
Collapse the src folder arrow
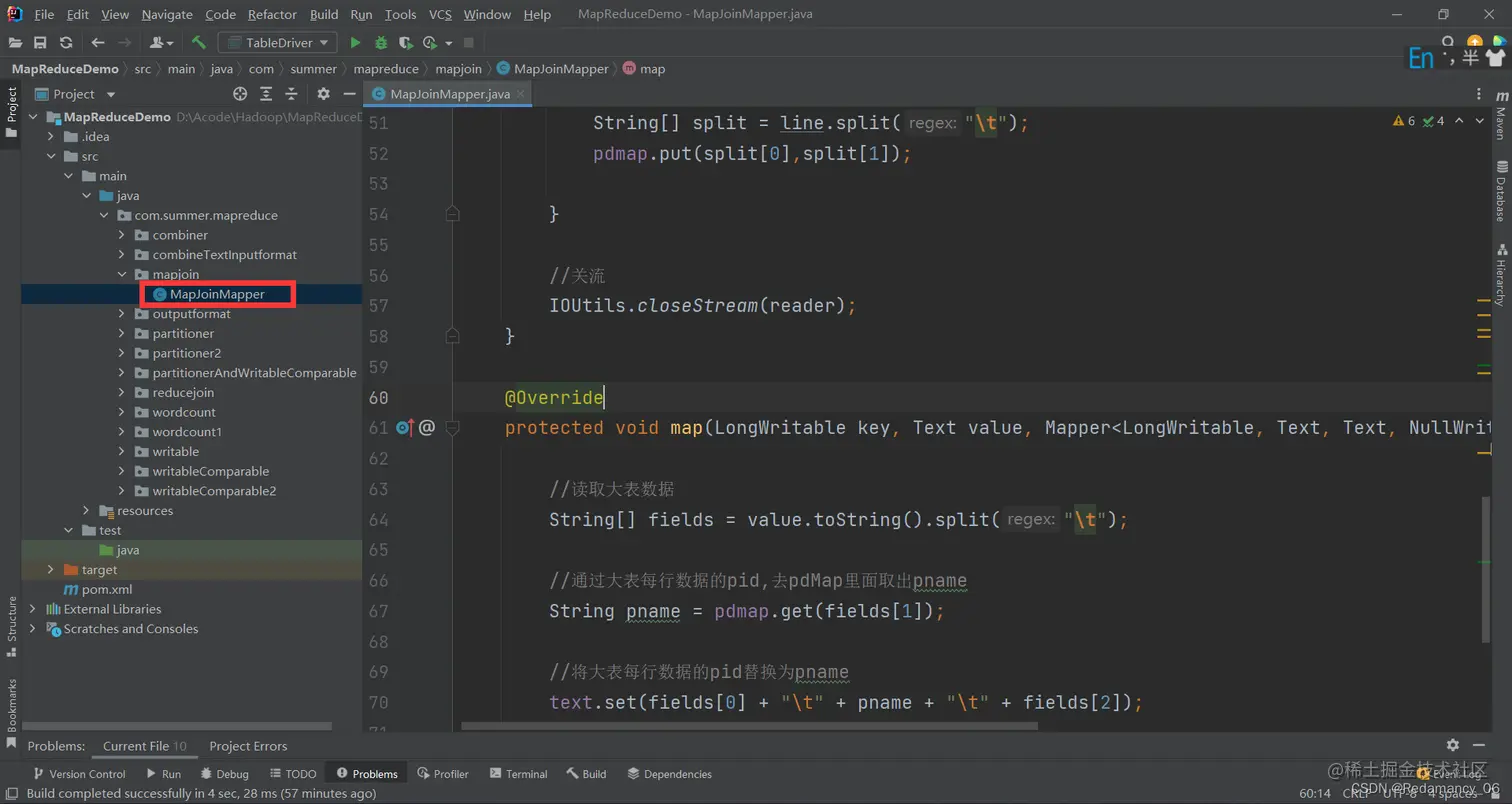(51, 156)
